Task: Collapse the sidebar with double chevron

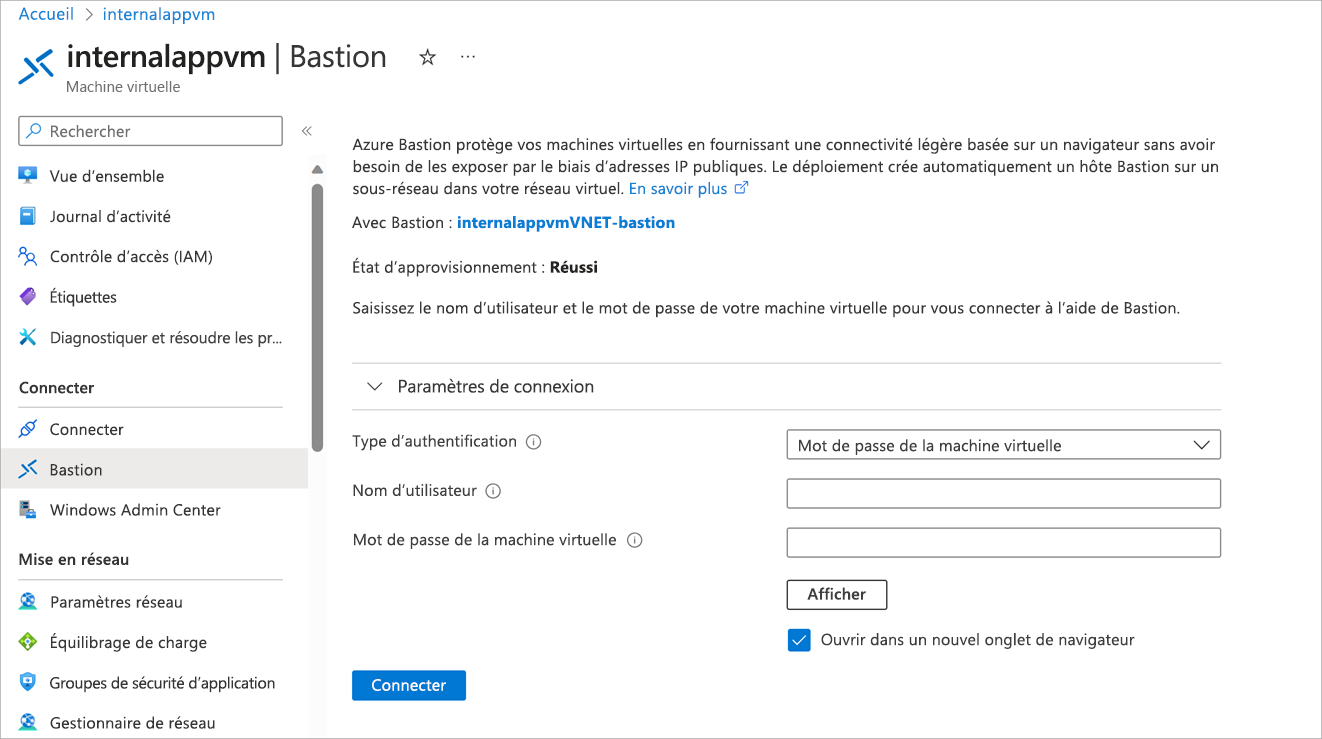Action: (307, 131)
